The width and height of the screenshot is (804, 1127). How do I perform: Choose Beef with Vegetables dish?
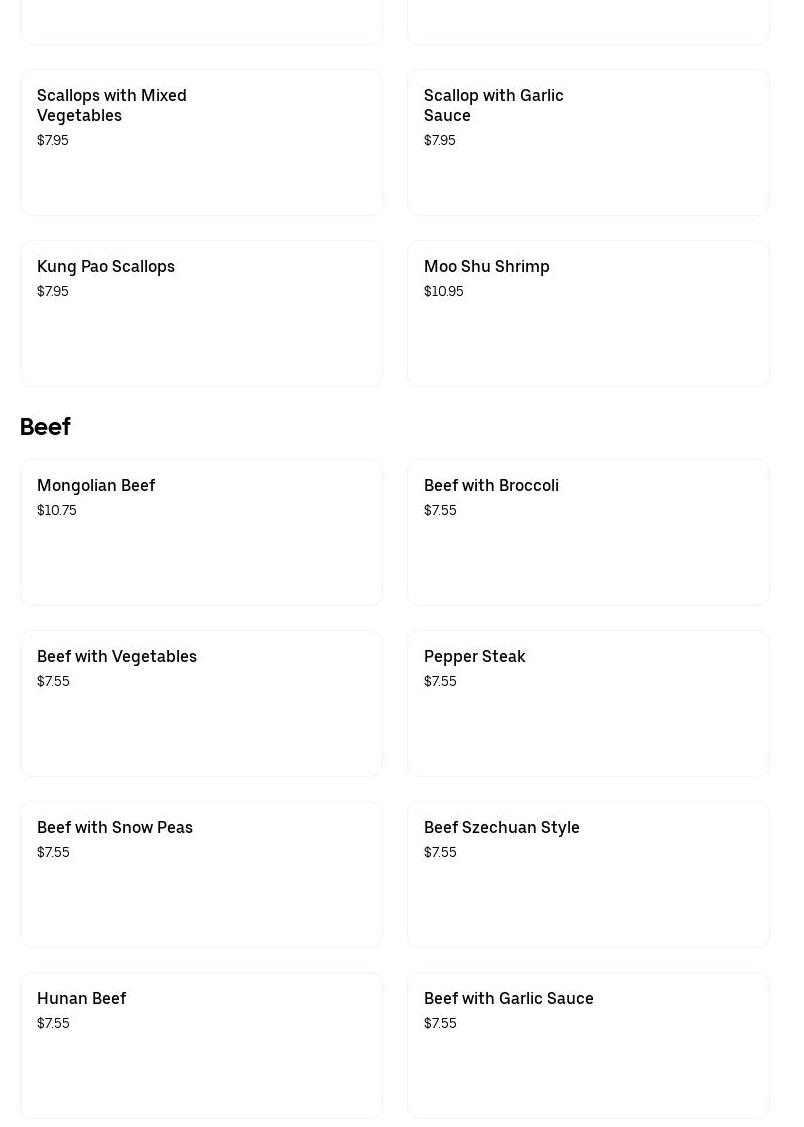(201, 704)
